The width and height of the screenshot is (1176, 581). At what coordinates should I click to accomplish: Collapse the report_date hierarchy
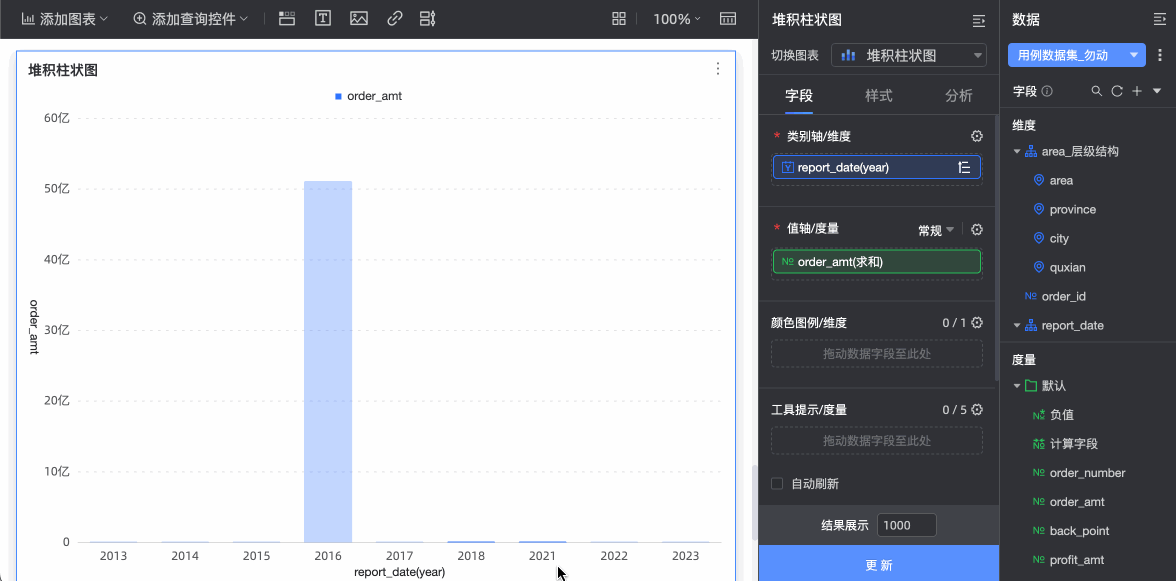tap(1017, 325)
